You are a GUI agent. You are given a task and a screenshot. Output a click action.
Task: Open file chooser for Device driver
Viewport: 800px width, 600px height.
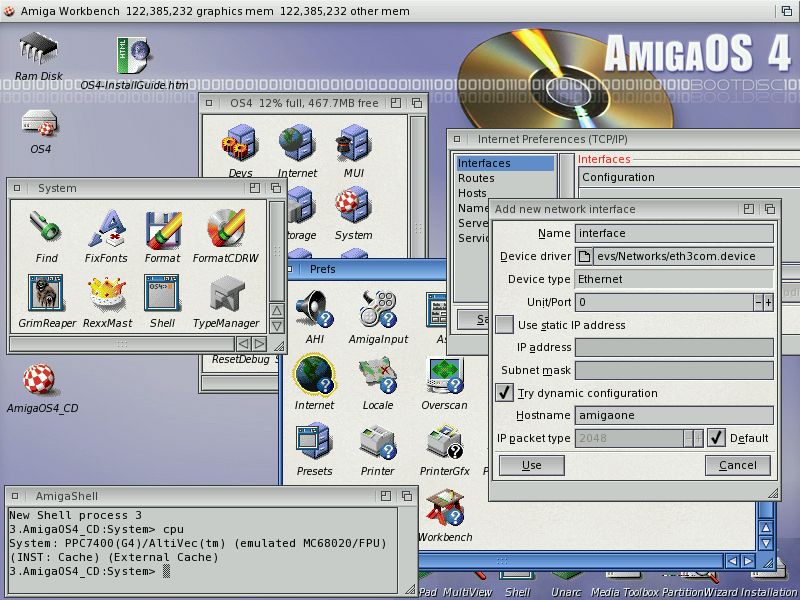point(584,256)
